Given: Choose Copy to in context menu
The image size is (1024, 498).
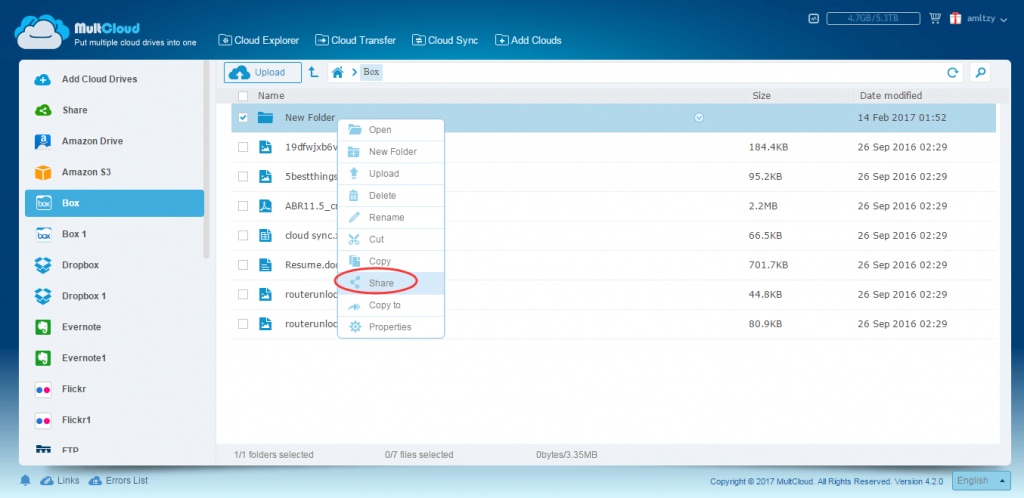Looking at the screenshot, I should coord(391,305).
